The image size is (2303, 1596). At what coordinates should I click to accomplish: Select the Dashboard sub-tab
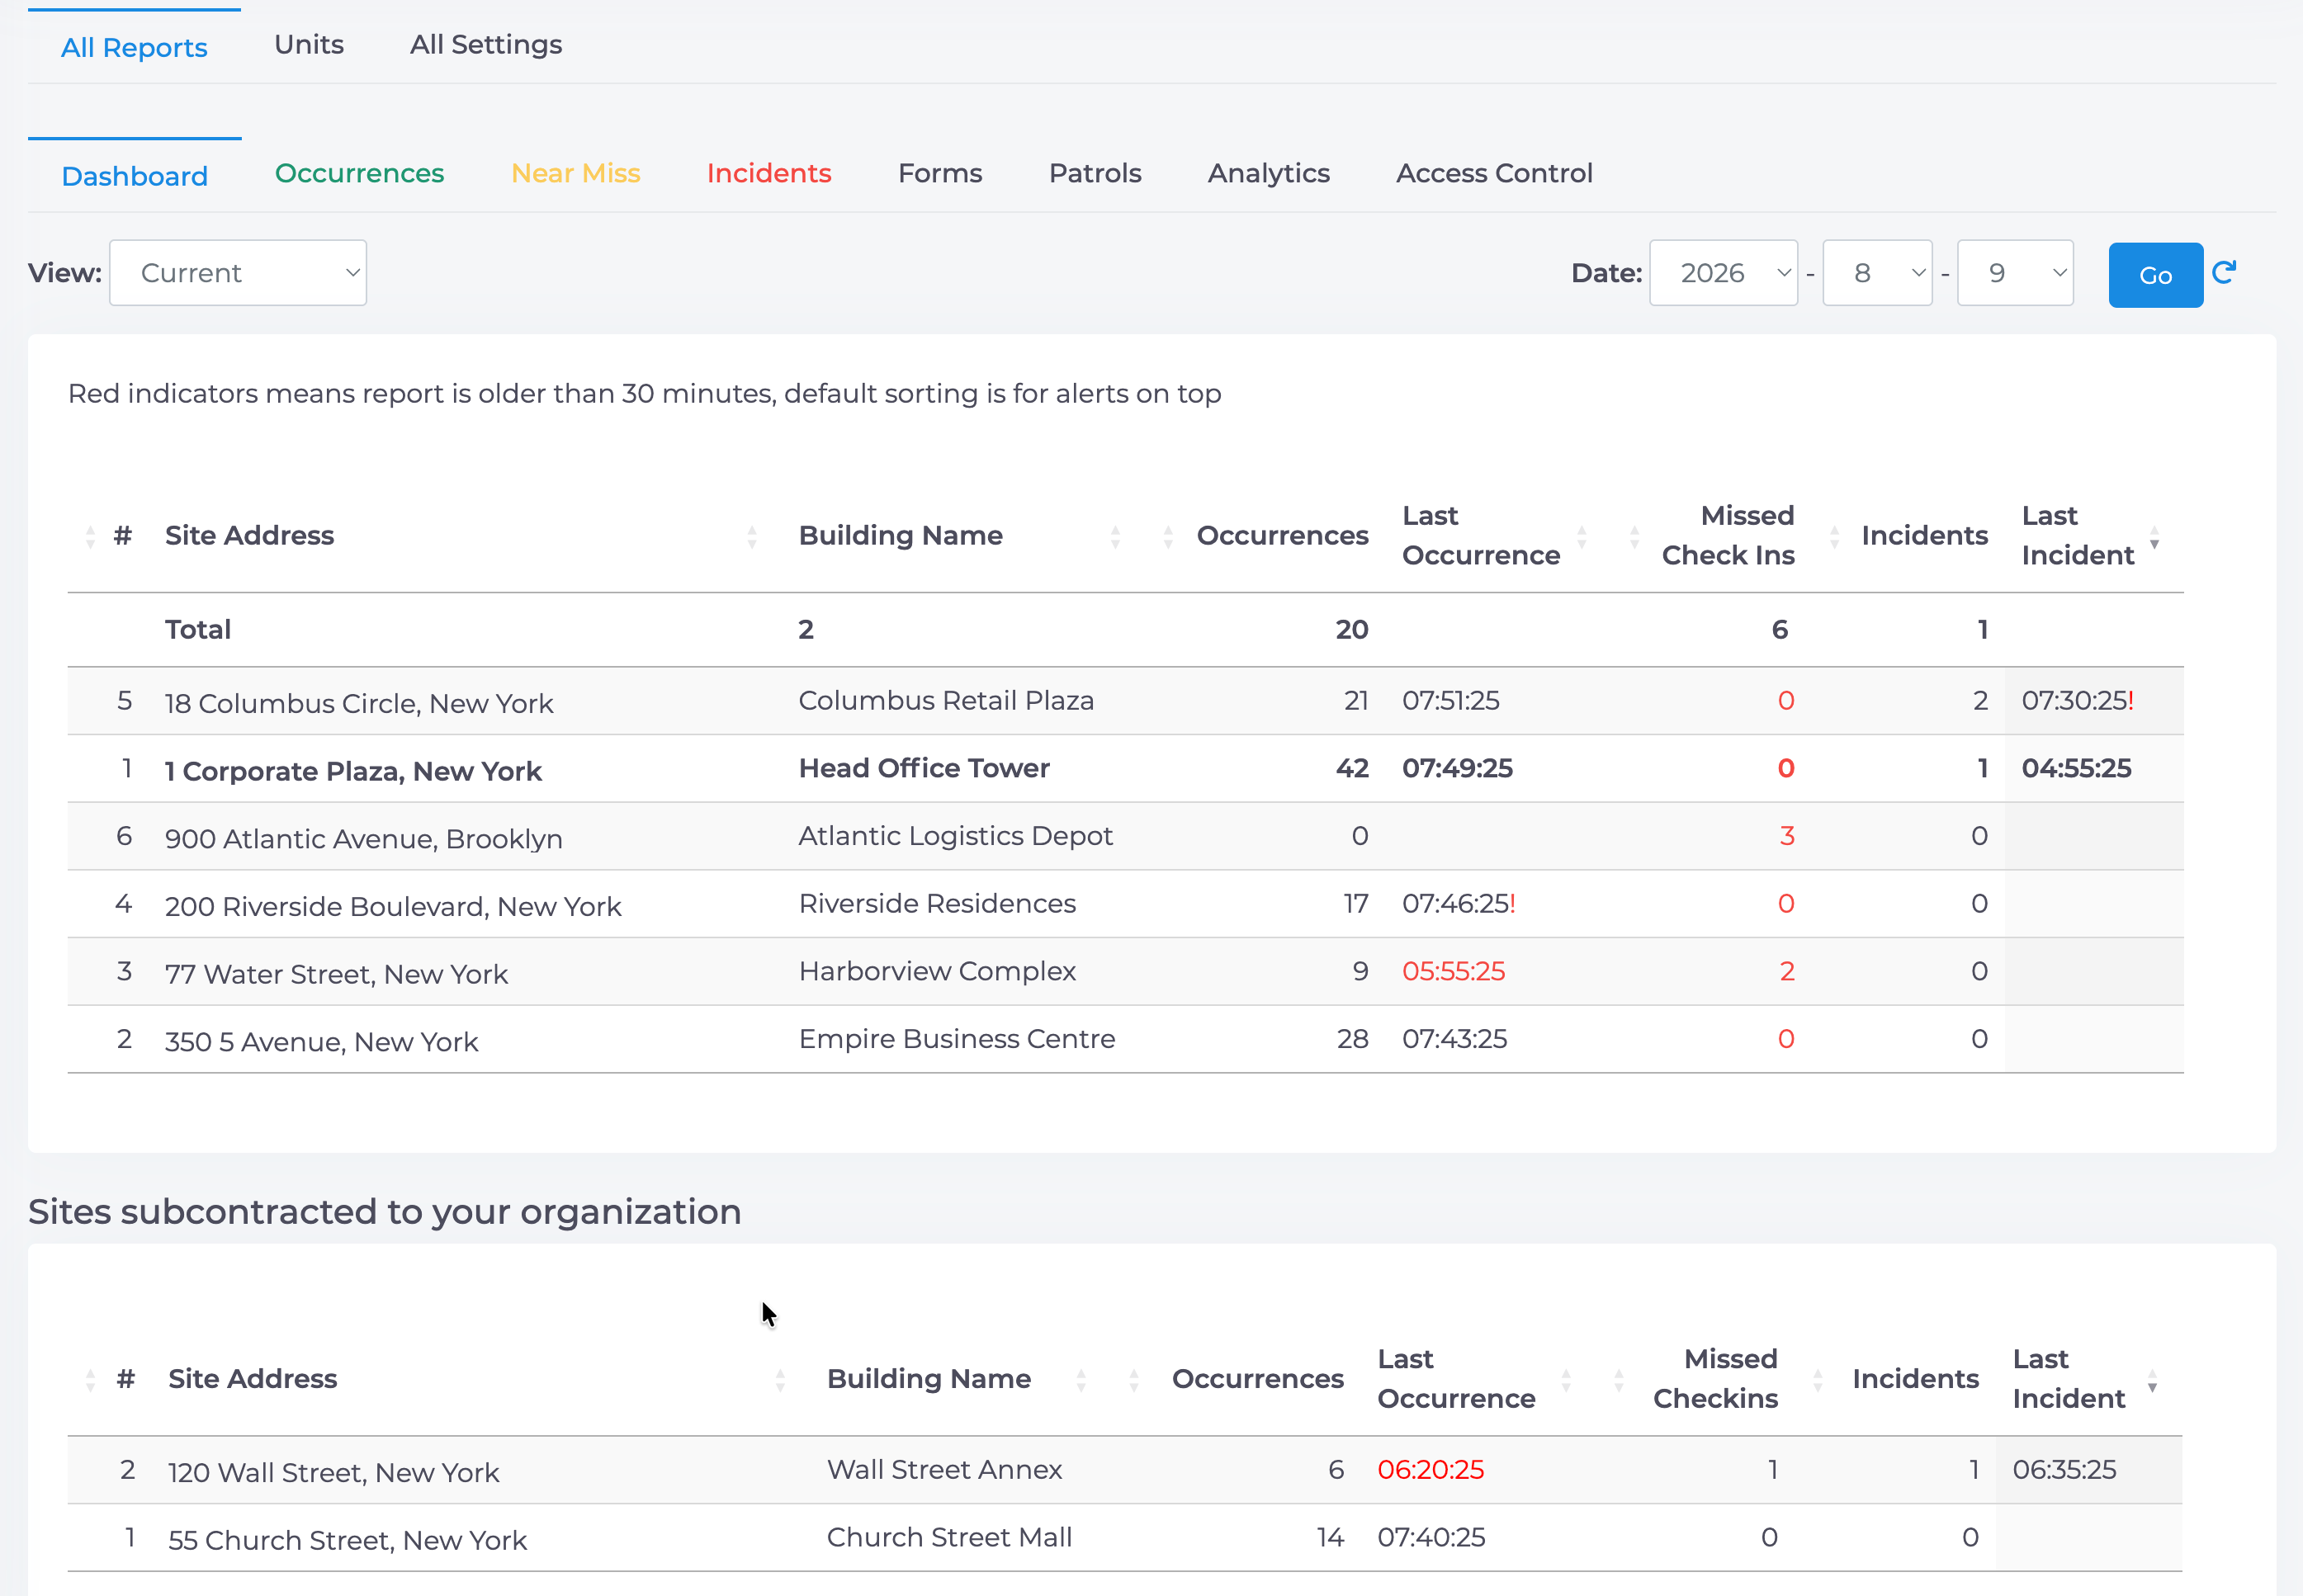pos(135,176)
